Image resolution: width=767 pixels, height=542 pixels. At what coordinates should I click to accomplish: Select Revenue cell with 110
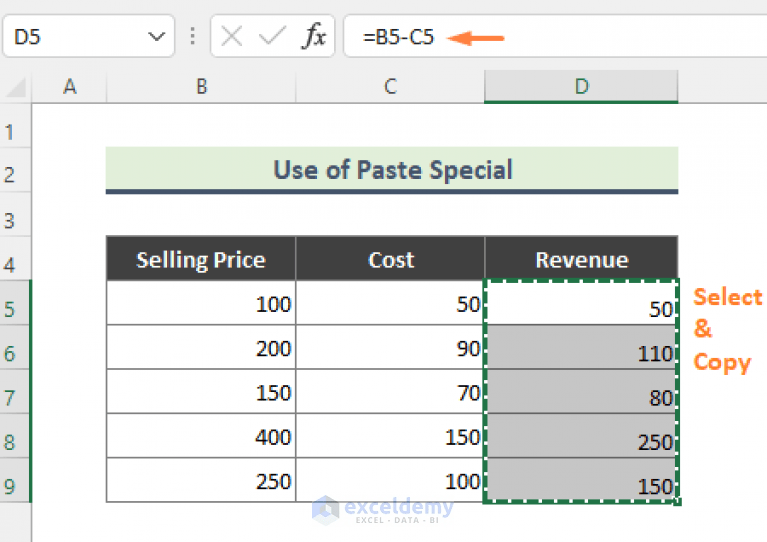point(581,347)
